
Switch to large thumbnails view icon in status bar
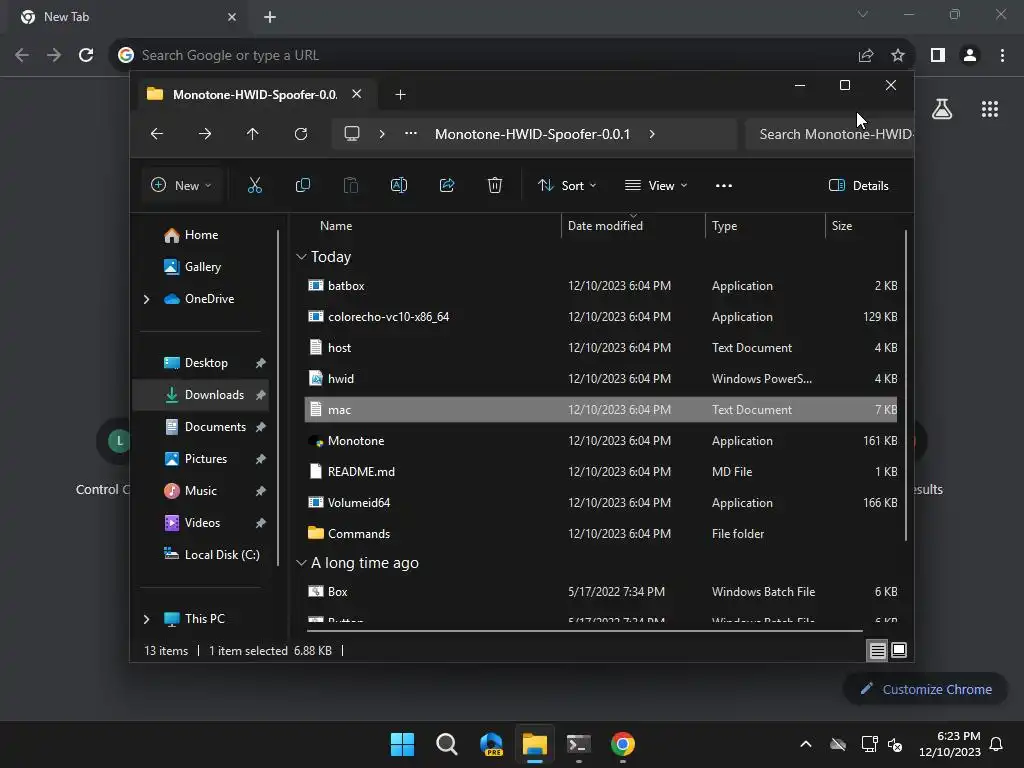[899, 650]
